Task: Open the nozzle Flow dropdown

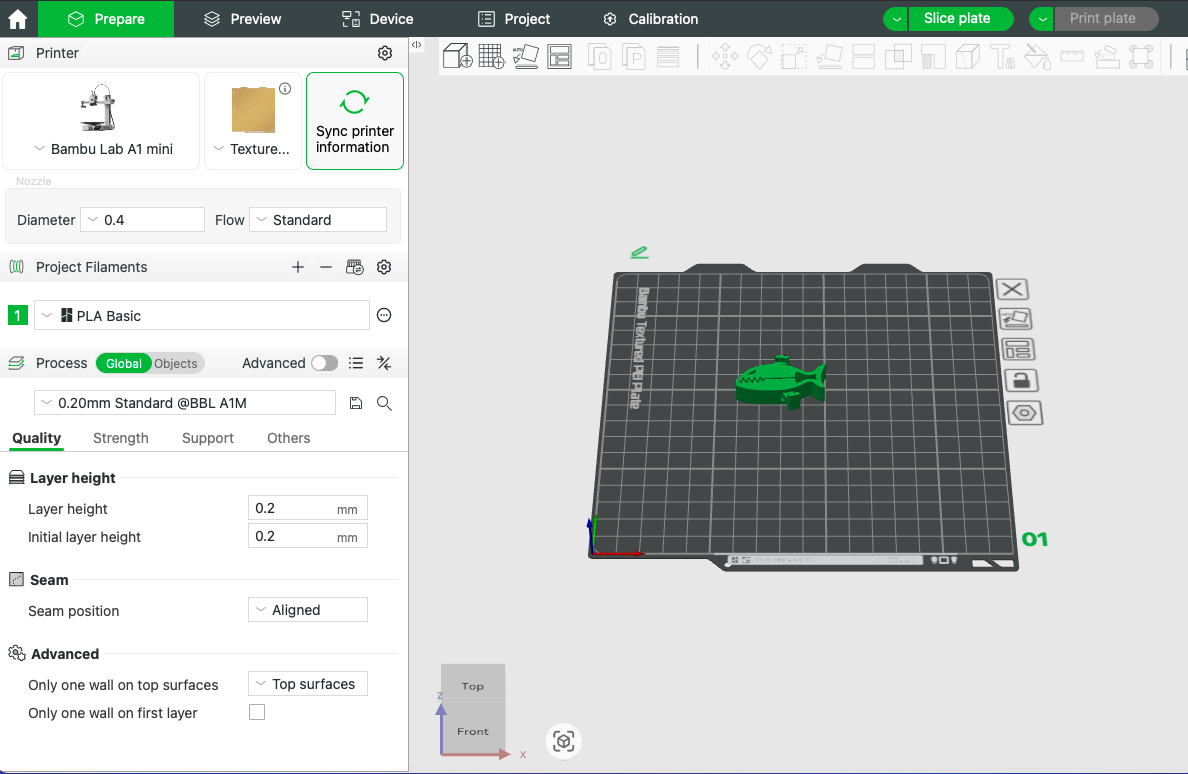Action: 317,220
